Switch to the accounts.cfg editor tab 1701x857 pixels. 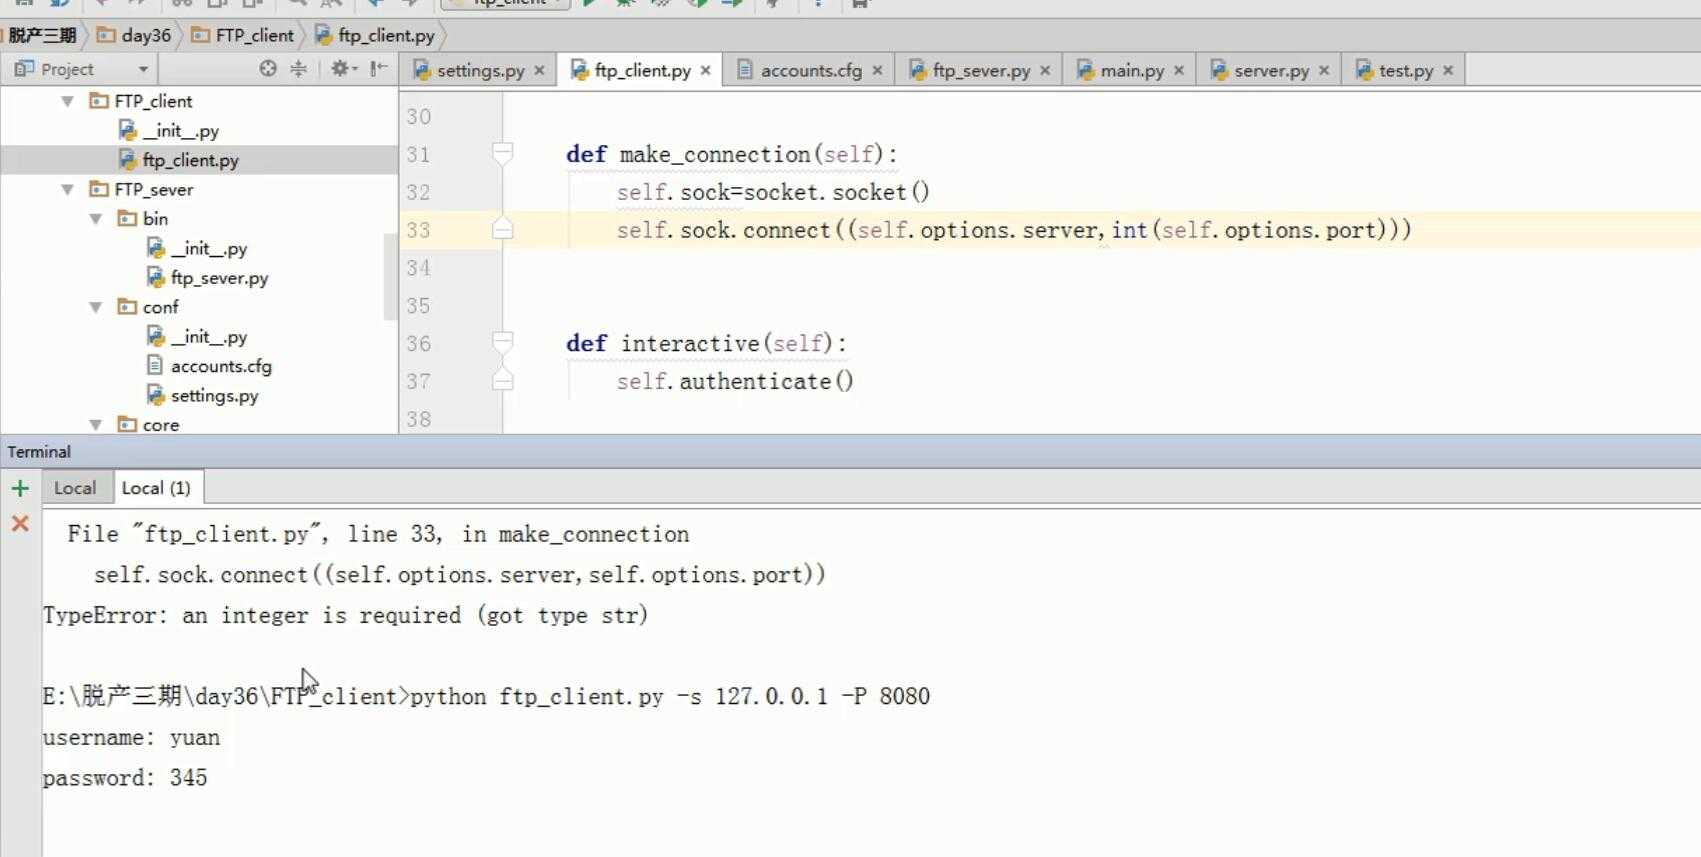(x=810, y=70)
